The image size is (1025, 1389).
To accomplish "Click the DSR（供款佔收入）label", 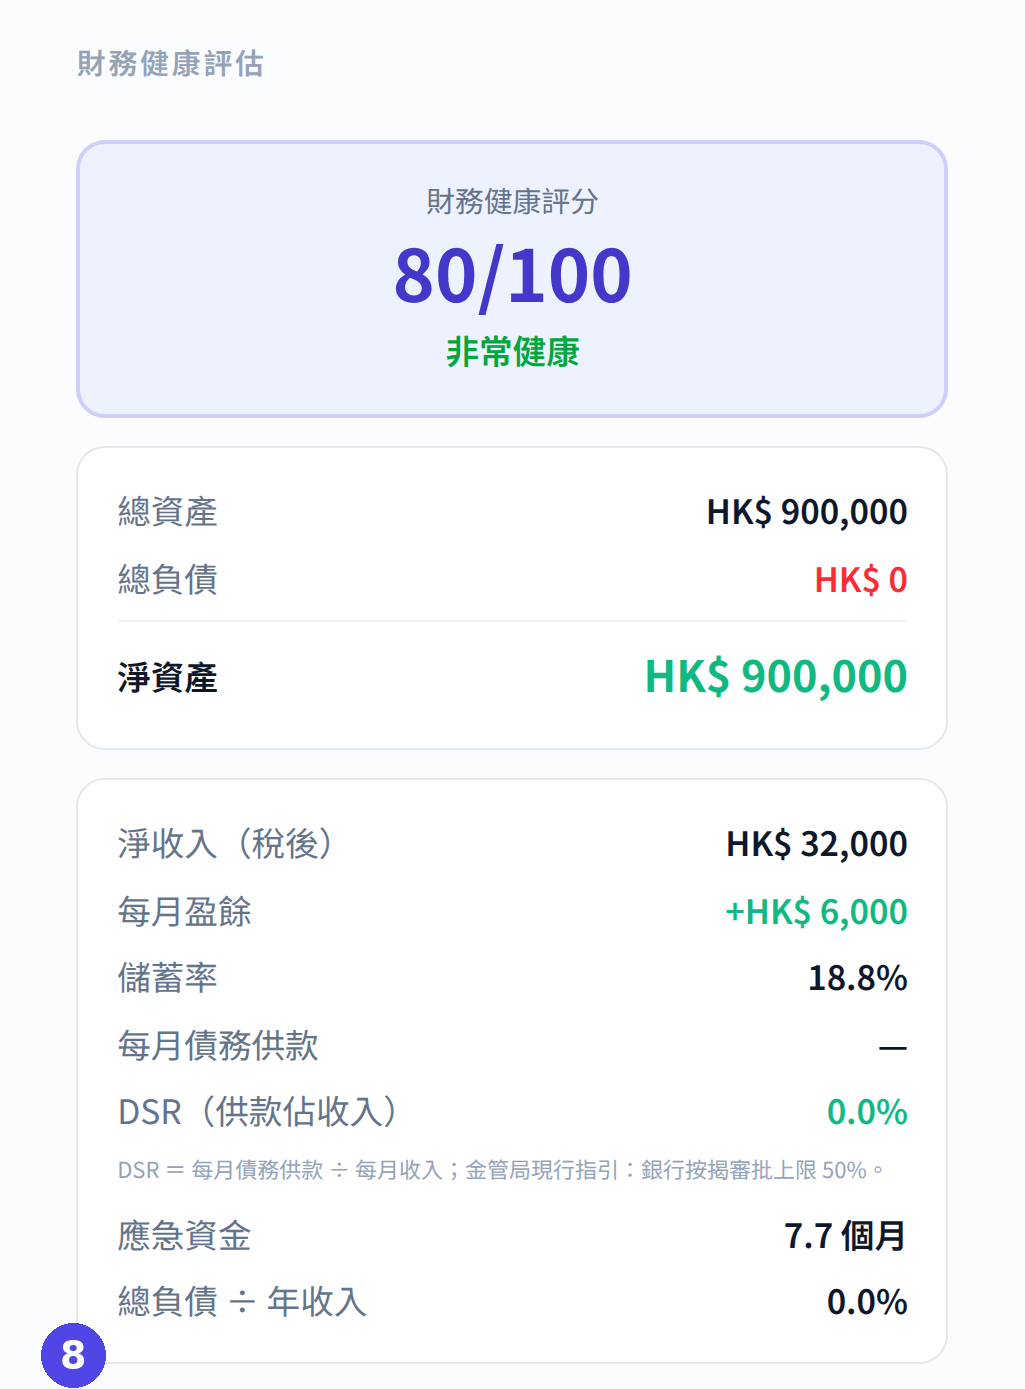I will click(x=258, y=1112).
